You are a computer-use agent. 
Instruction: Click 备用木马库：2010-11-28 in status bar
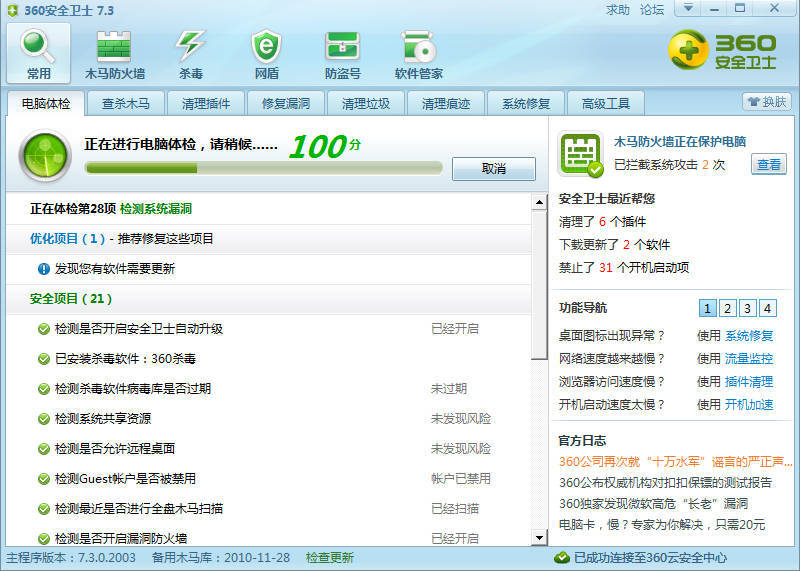[220, 558]
